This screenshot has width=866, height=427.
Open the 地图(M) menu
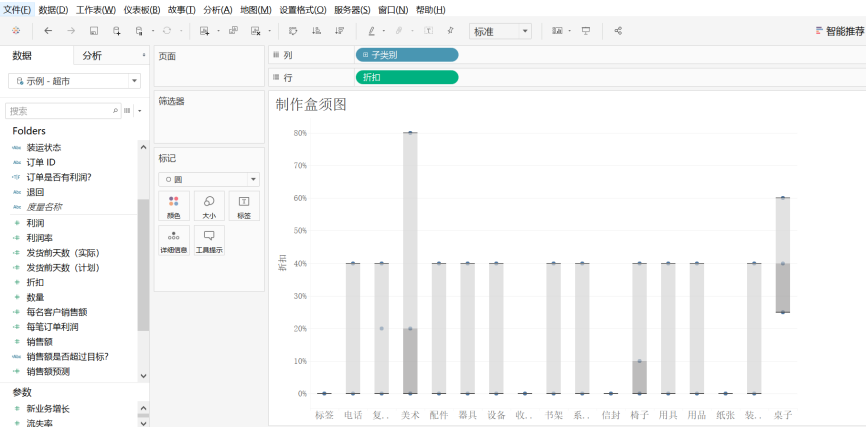coord(256,10)
